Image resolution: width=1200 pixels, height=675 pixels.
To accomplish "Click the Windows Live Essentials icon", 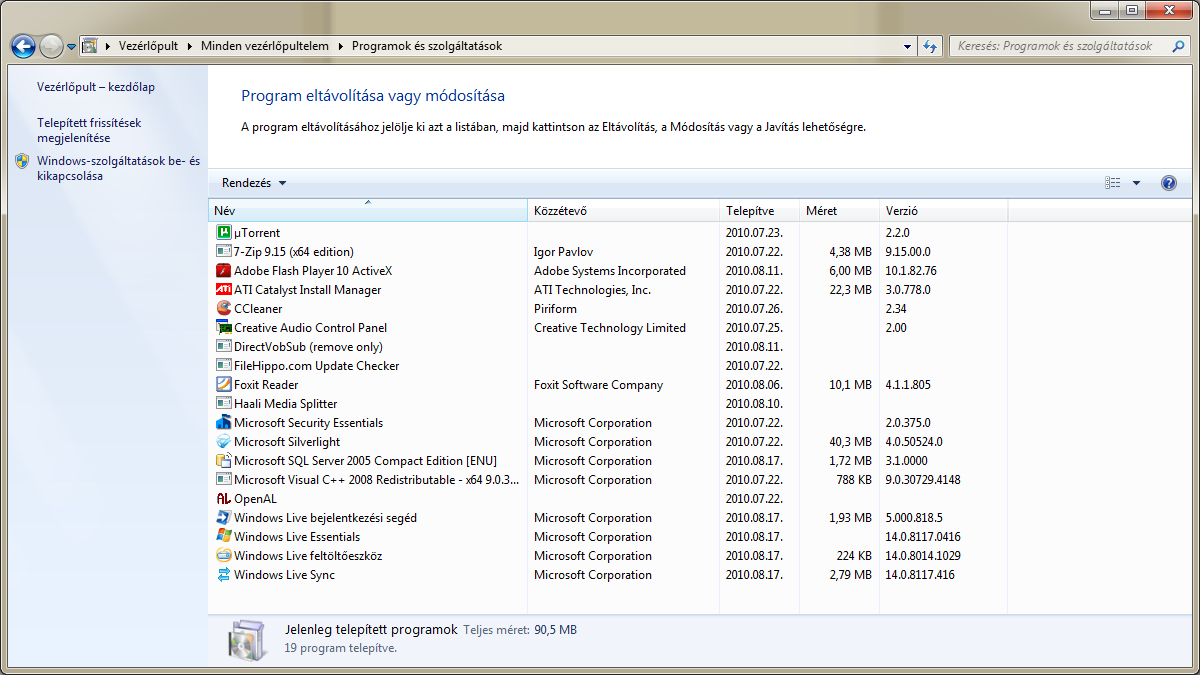I will coord(224,537).
